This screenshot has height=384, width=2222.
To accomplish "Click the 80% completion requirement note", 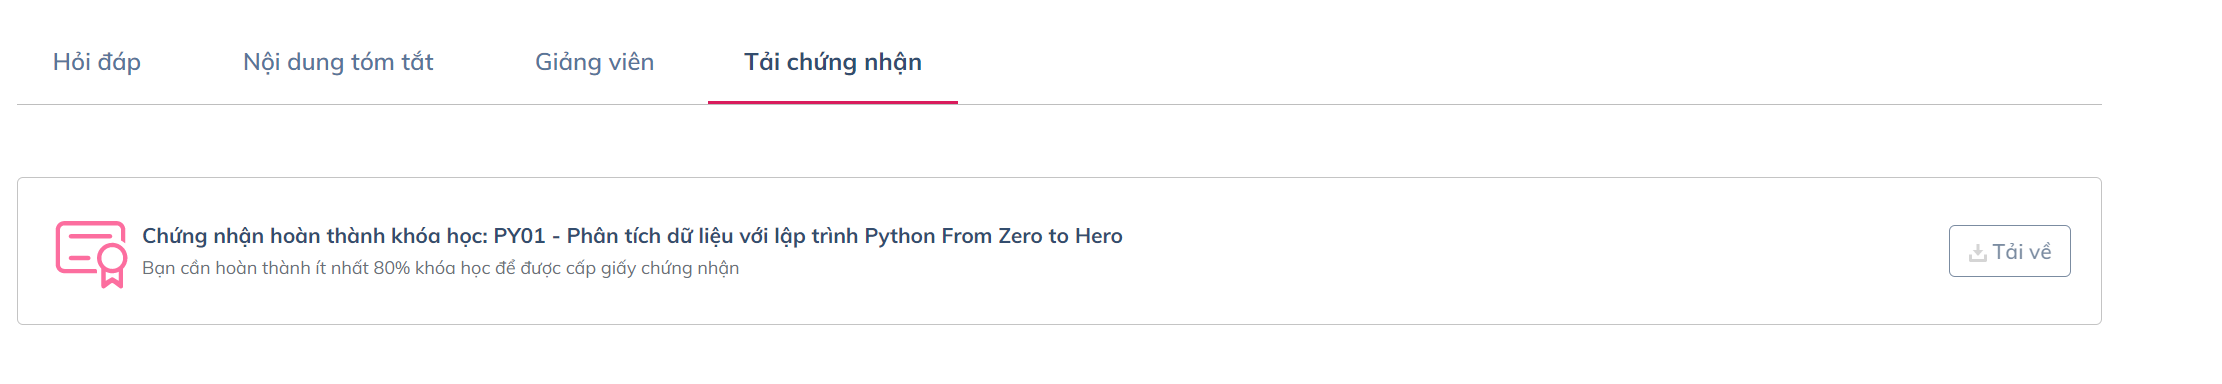I will coord(440,268).
